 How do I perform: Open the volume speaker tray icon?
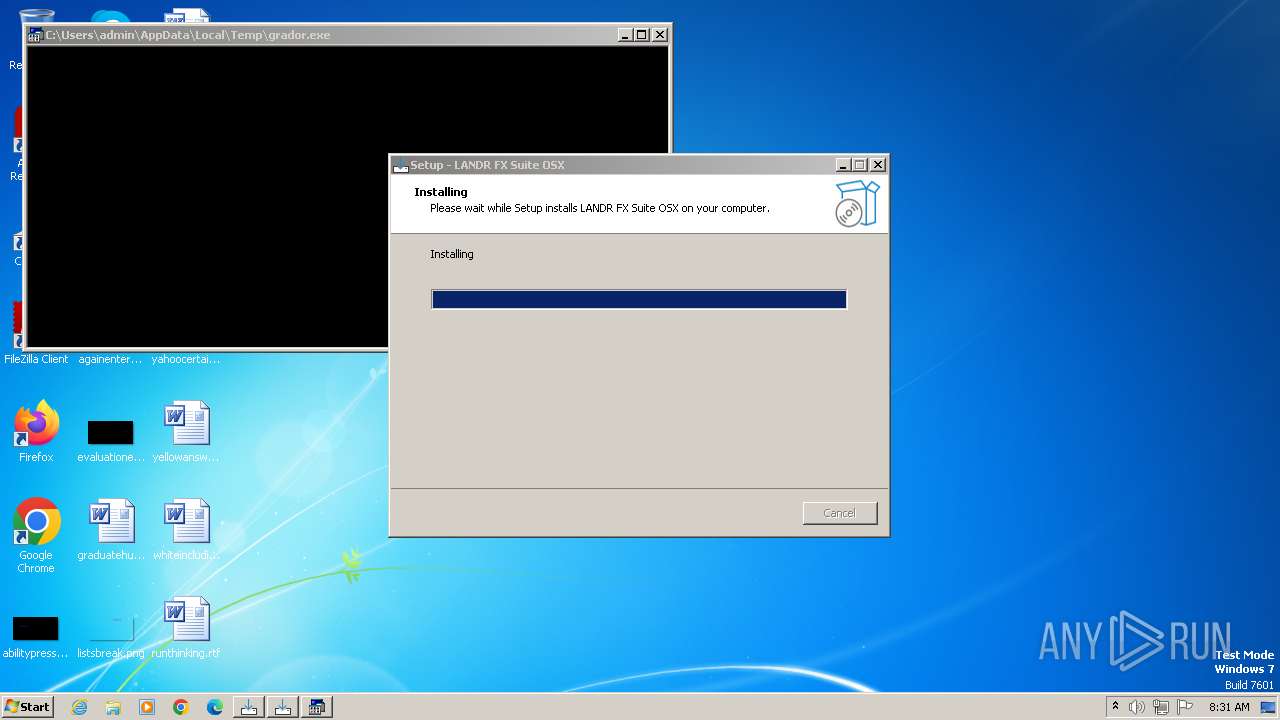coord(1137,707)
